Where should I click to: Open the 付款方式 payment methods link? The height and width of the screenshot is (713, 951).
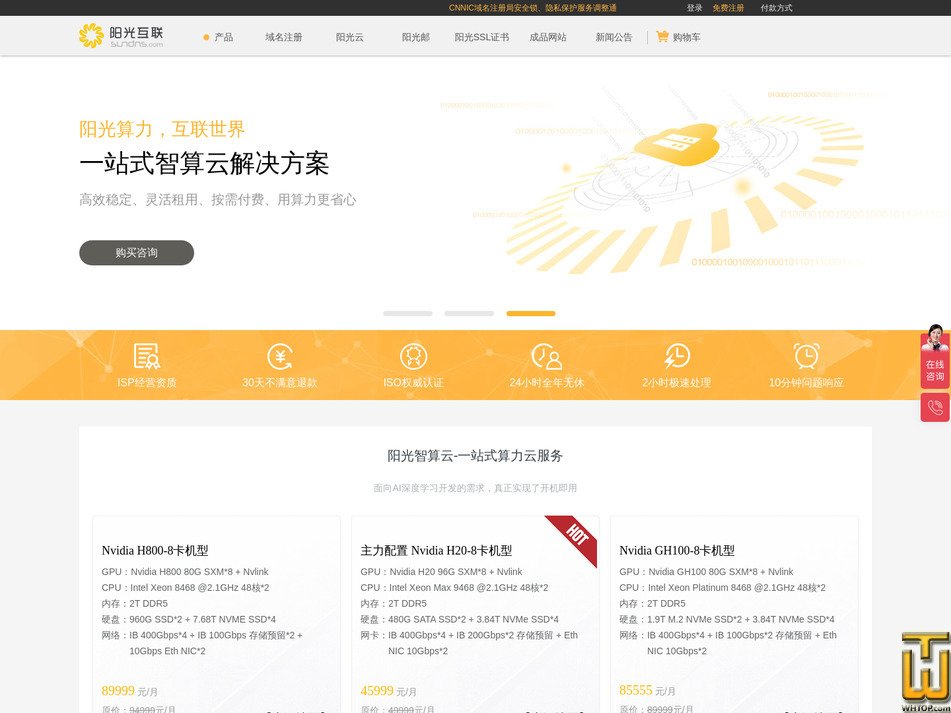pyautogui.click(x=776, y=8)
